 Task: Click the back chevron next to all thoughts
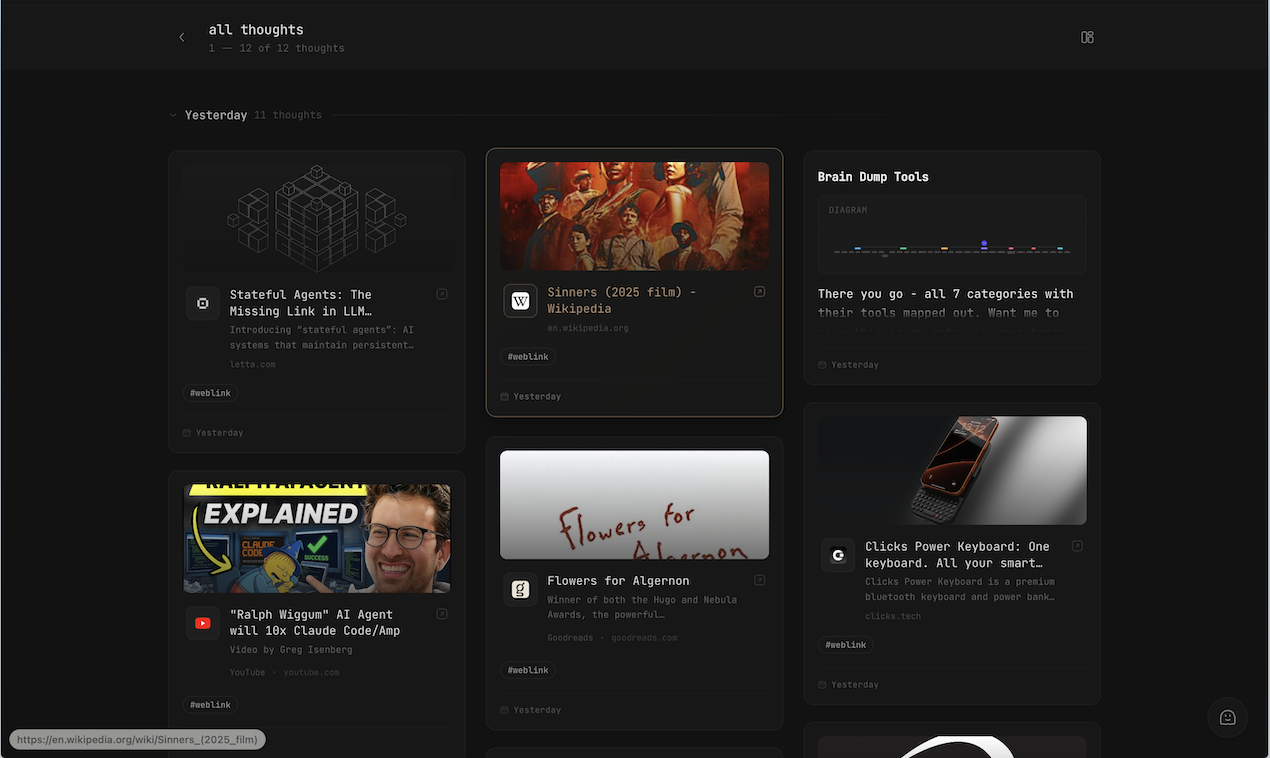181,36
